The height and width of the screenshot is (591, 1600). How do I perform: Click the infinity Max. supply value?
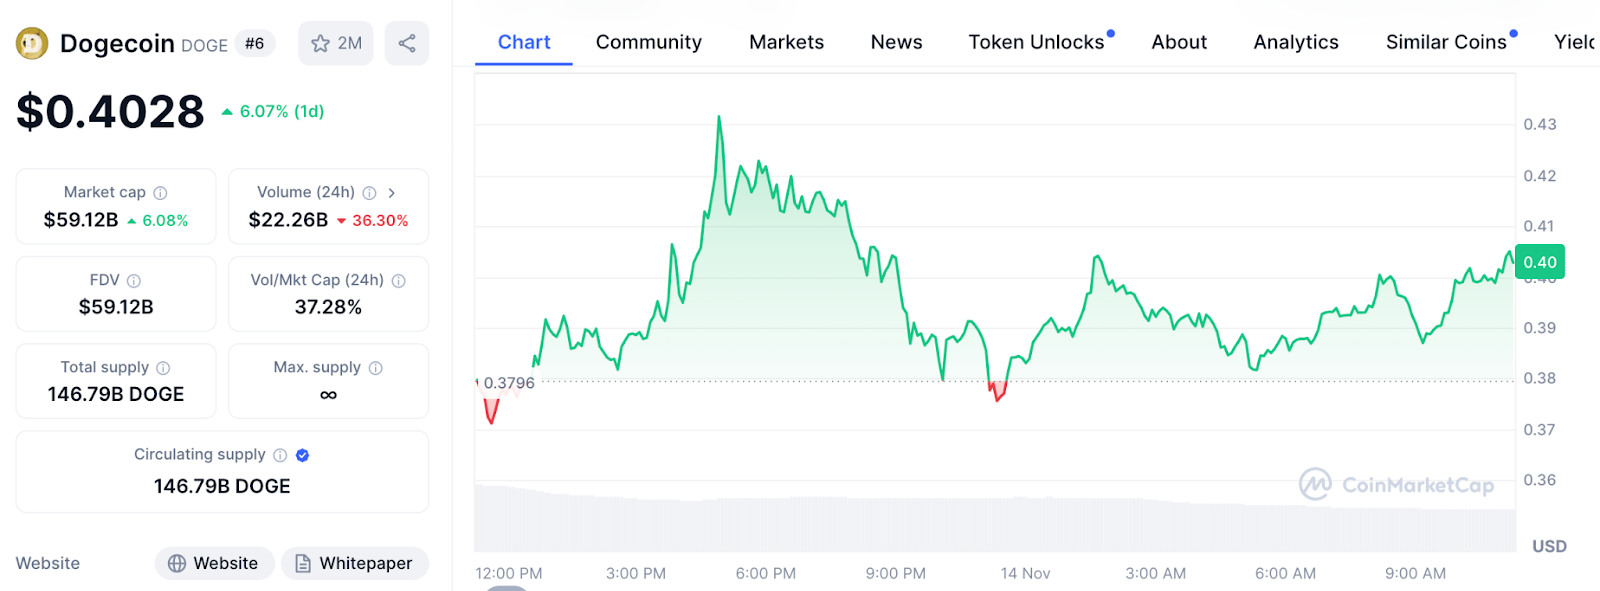(328, 395)
